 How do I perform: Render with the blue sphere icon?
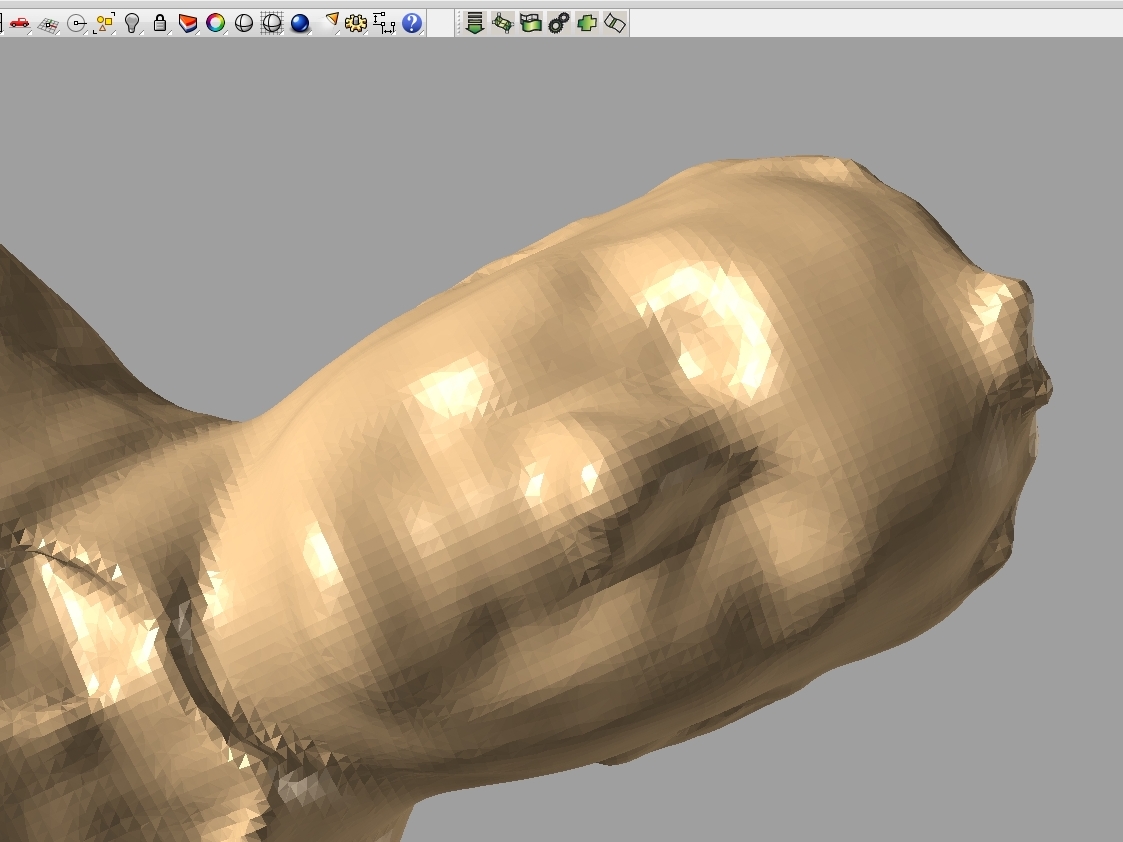click(300, 23)
